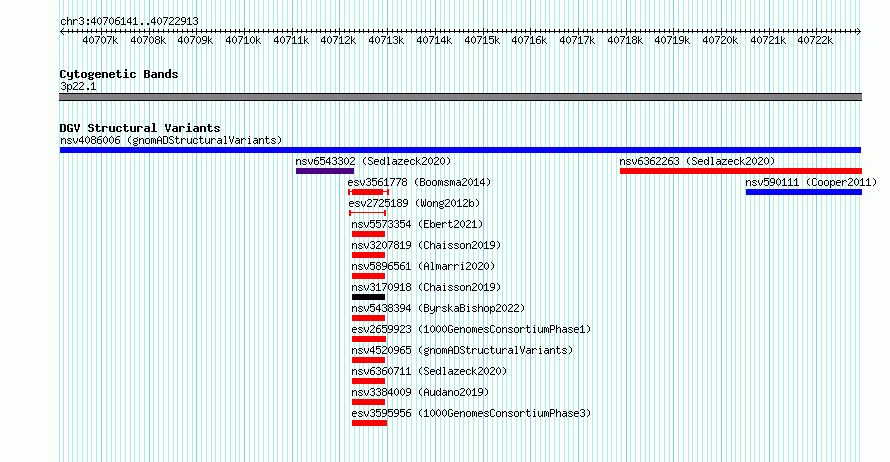
Task: Select the long blue nsv4086006 variant bar
Action: click(x=460, y=150)
